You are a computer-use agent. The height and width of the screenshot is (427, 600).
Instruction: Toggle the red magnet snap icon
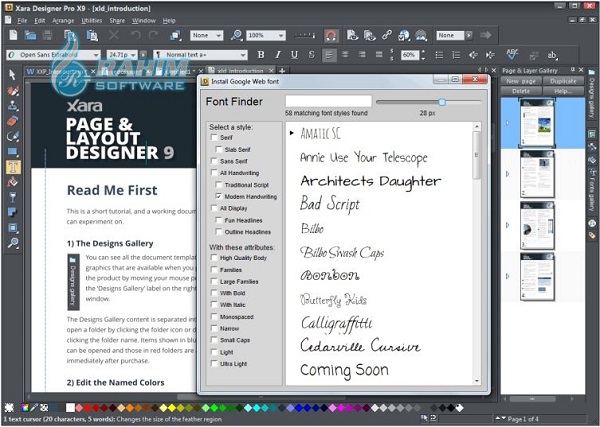(331, 36)
